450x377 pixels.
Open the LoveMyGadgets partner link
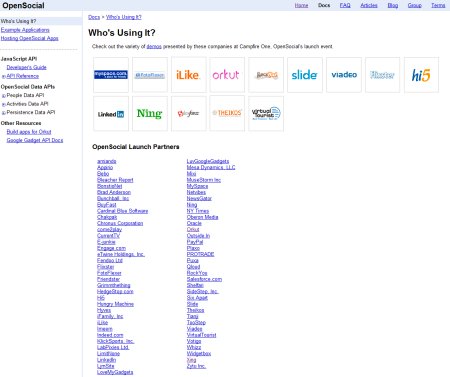115,372
